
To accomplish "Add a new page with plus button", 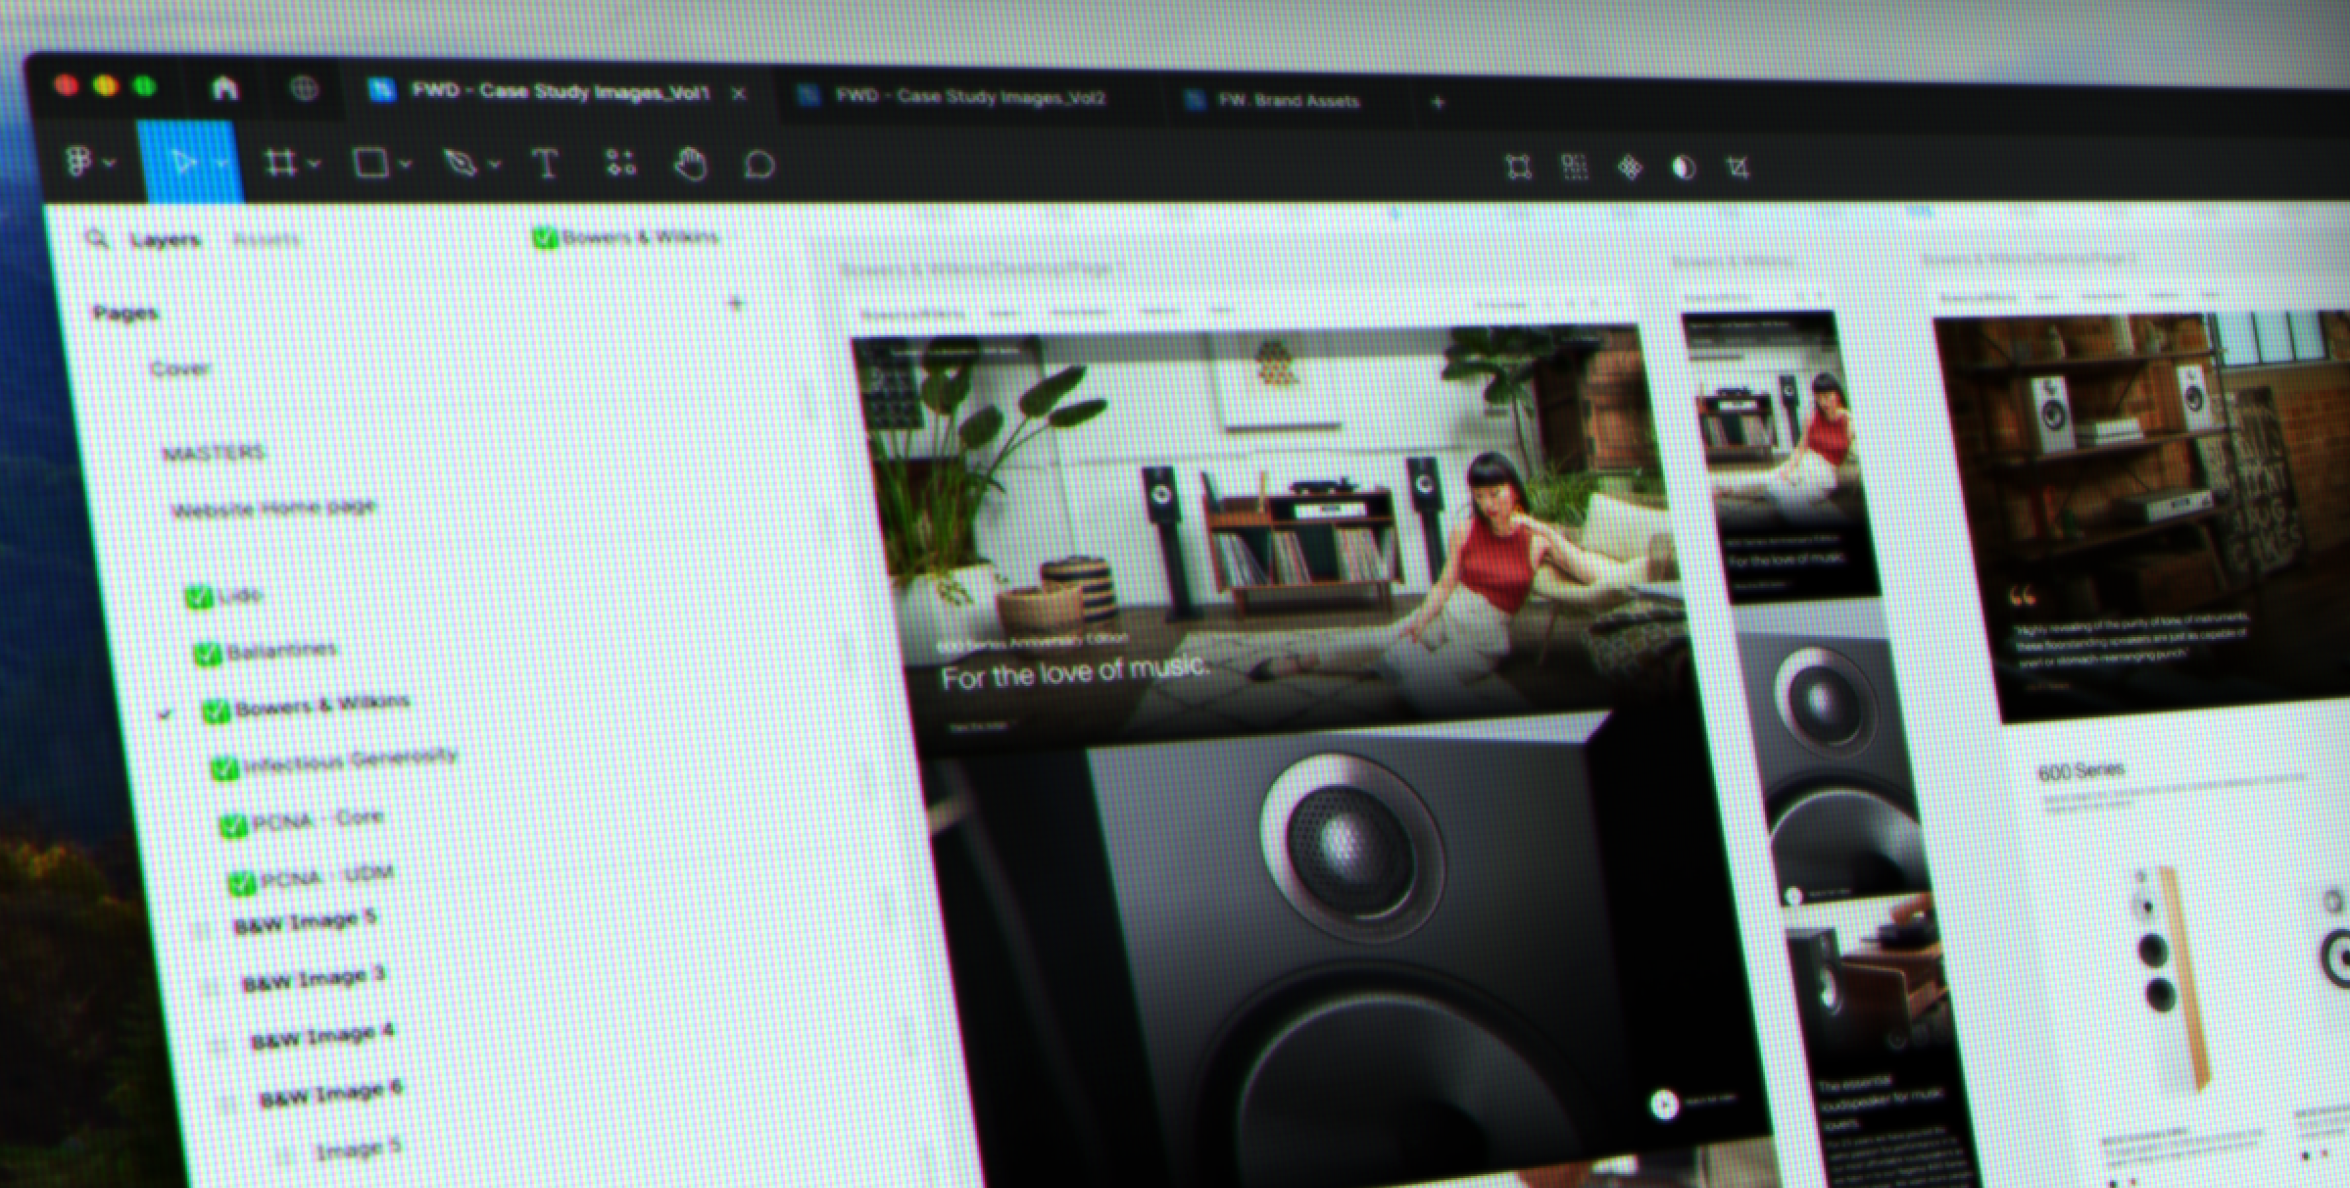I will (735, 303).
